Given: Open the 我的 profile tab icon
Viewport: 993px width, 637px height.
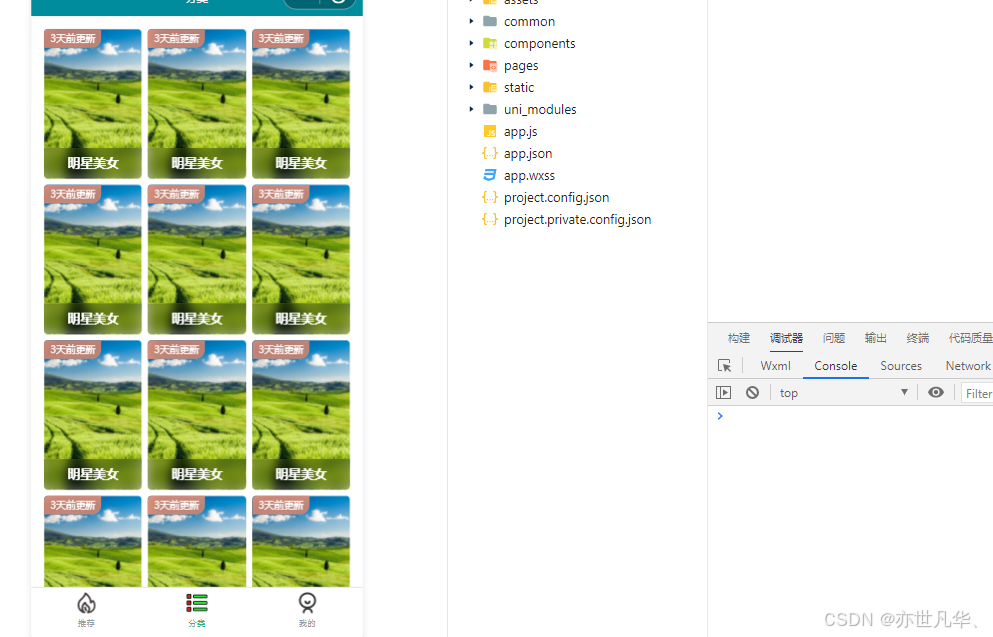Looking at the screenshot, I should click(x=307, y=603).
